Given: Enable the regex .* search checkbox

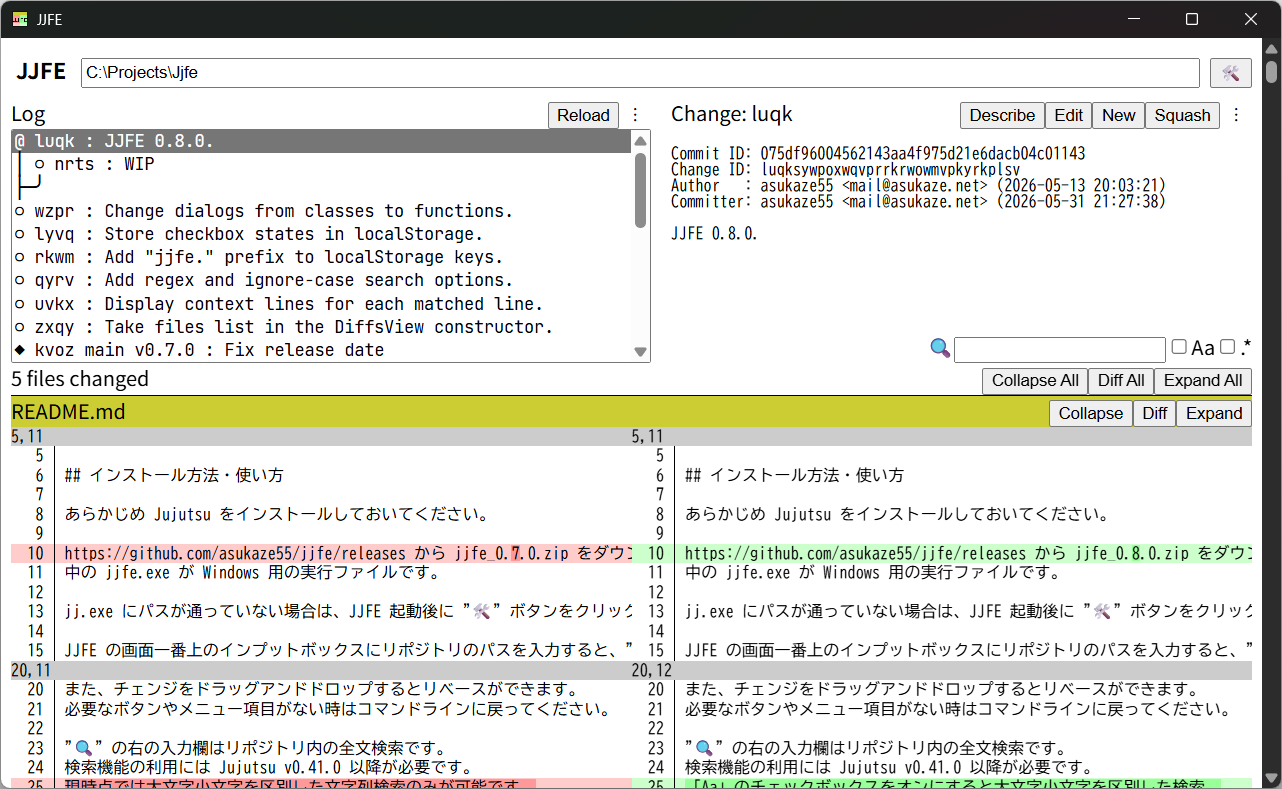Looking at the screenshot, I should [x=1227, y=347].
